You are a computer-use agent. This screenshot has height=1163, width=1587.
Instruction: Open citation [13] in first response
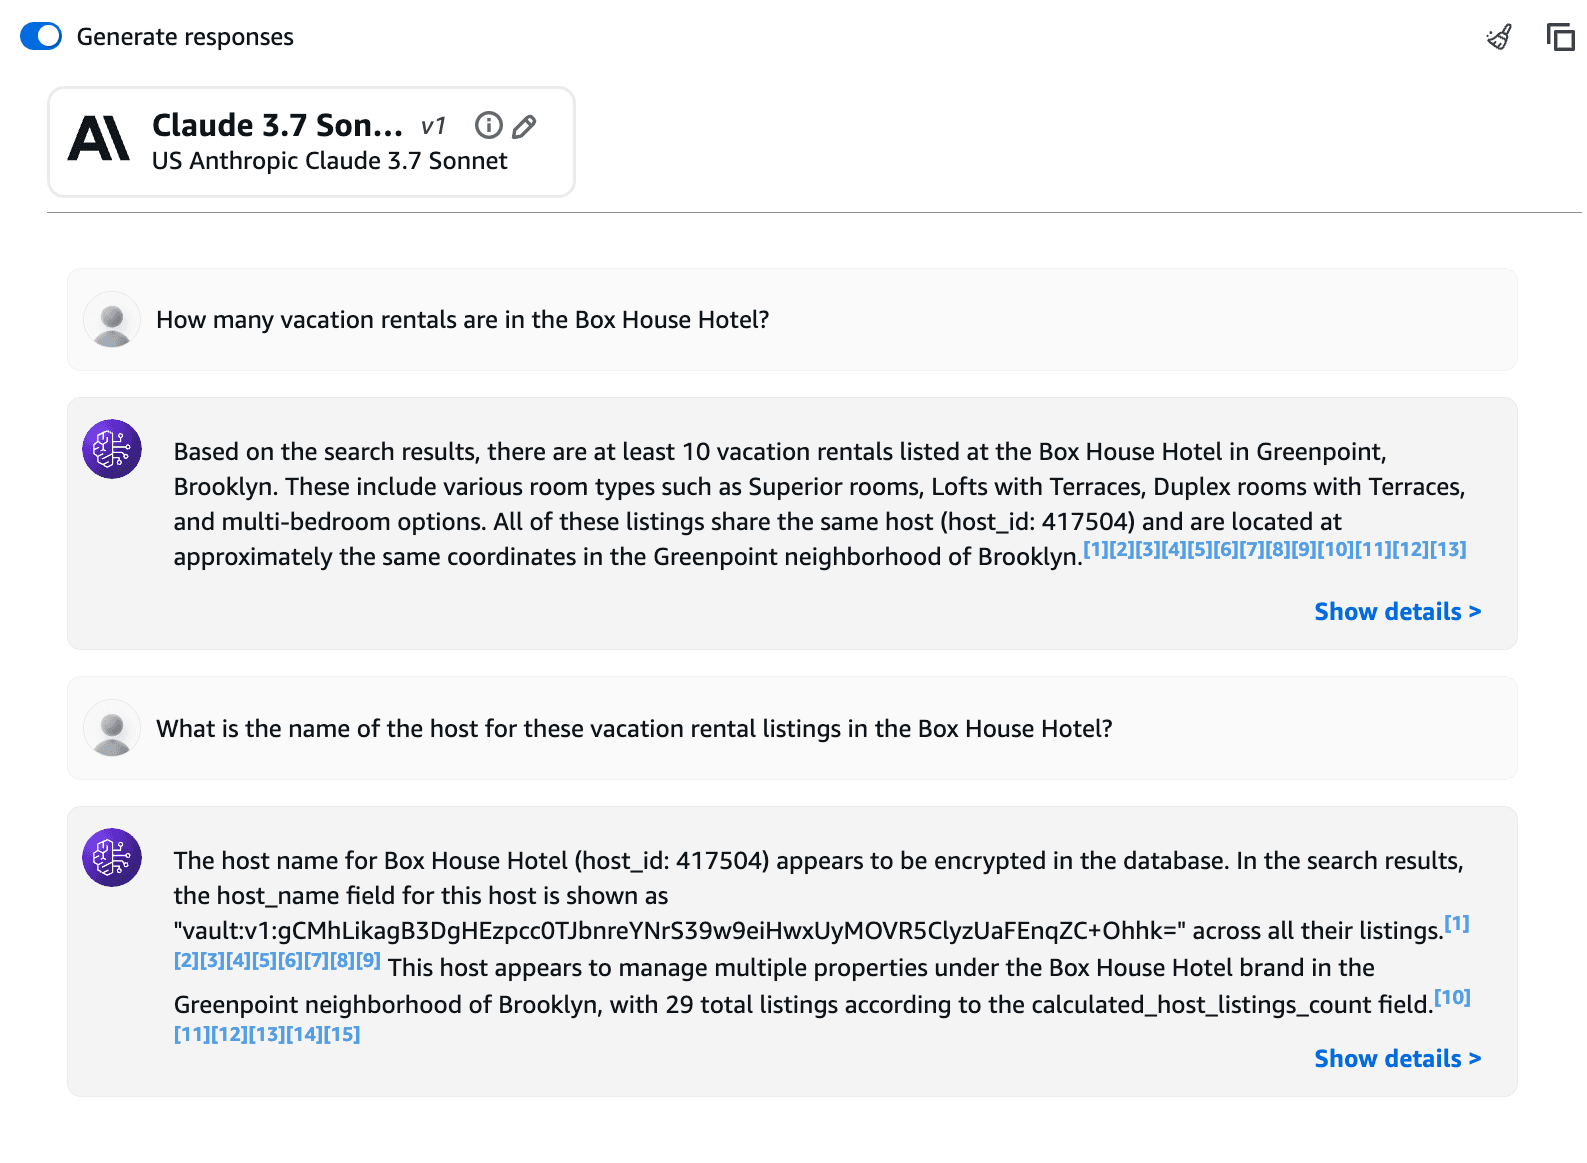[x=1448, y=549]
